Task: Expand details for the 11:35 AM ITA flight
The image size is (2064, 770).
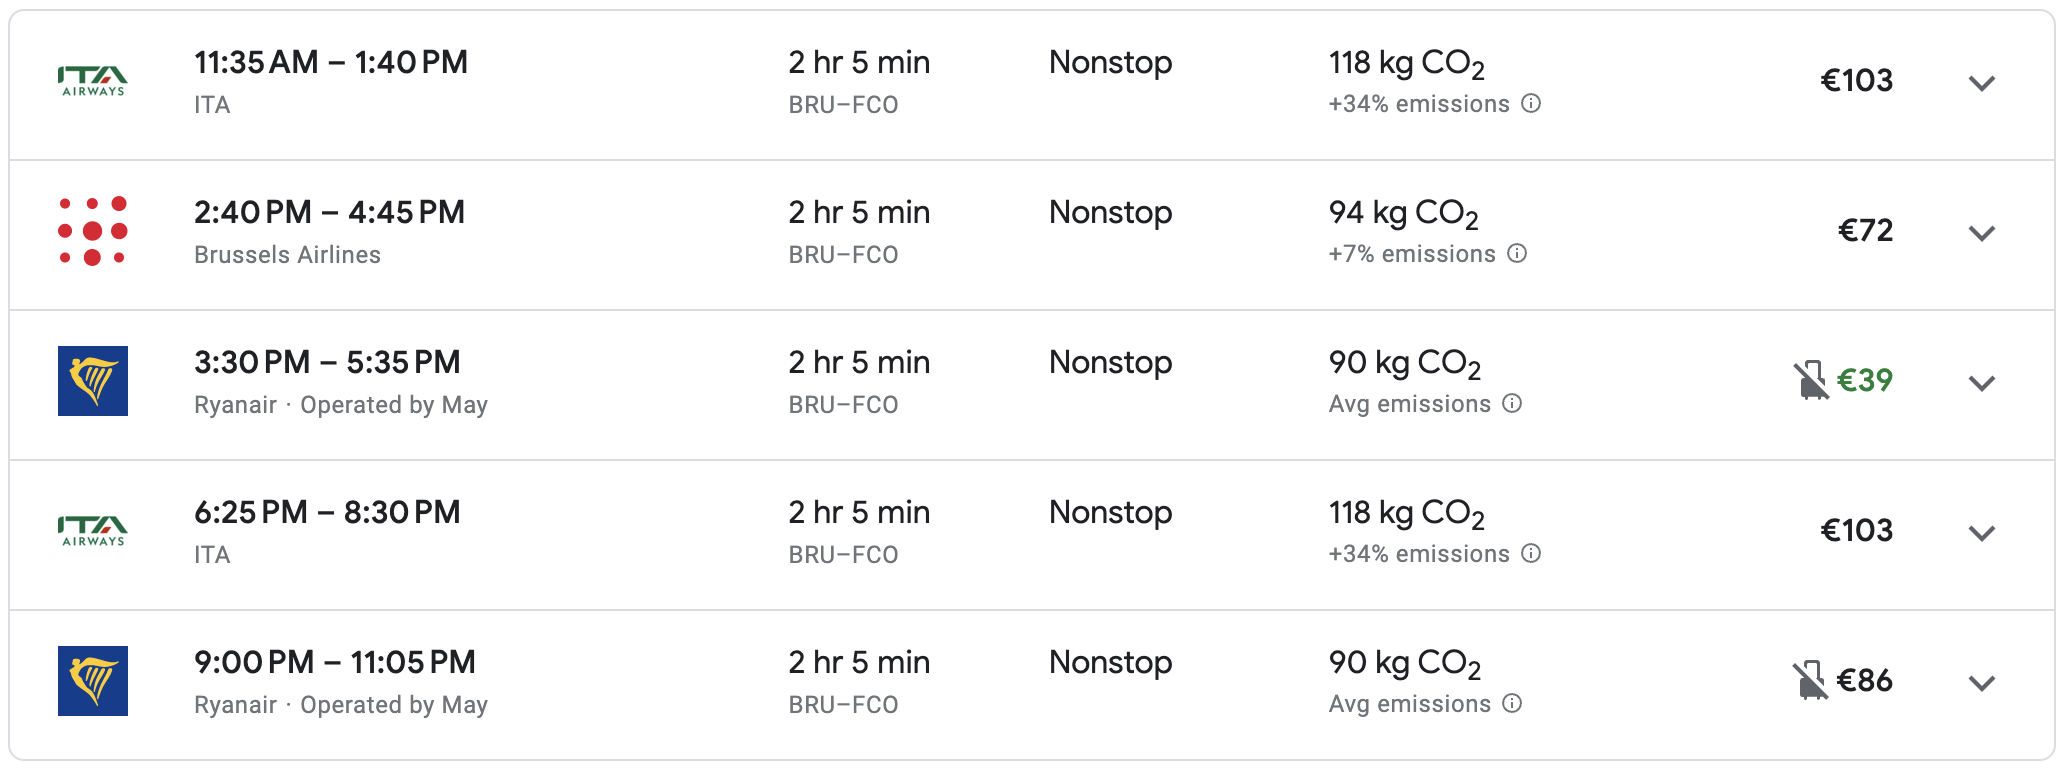Action: coord(1981,83)
